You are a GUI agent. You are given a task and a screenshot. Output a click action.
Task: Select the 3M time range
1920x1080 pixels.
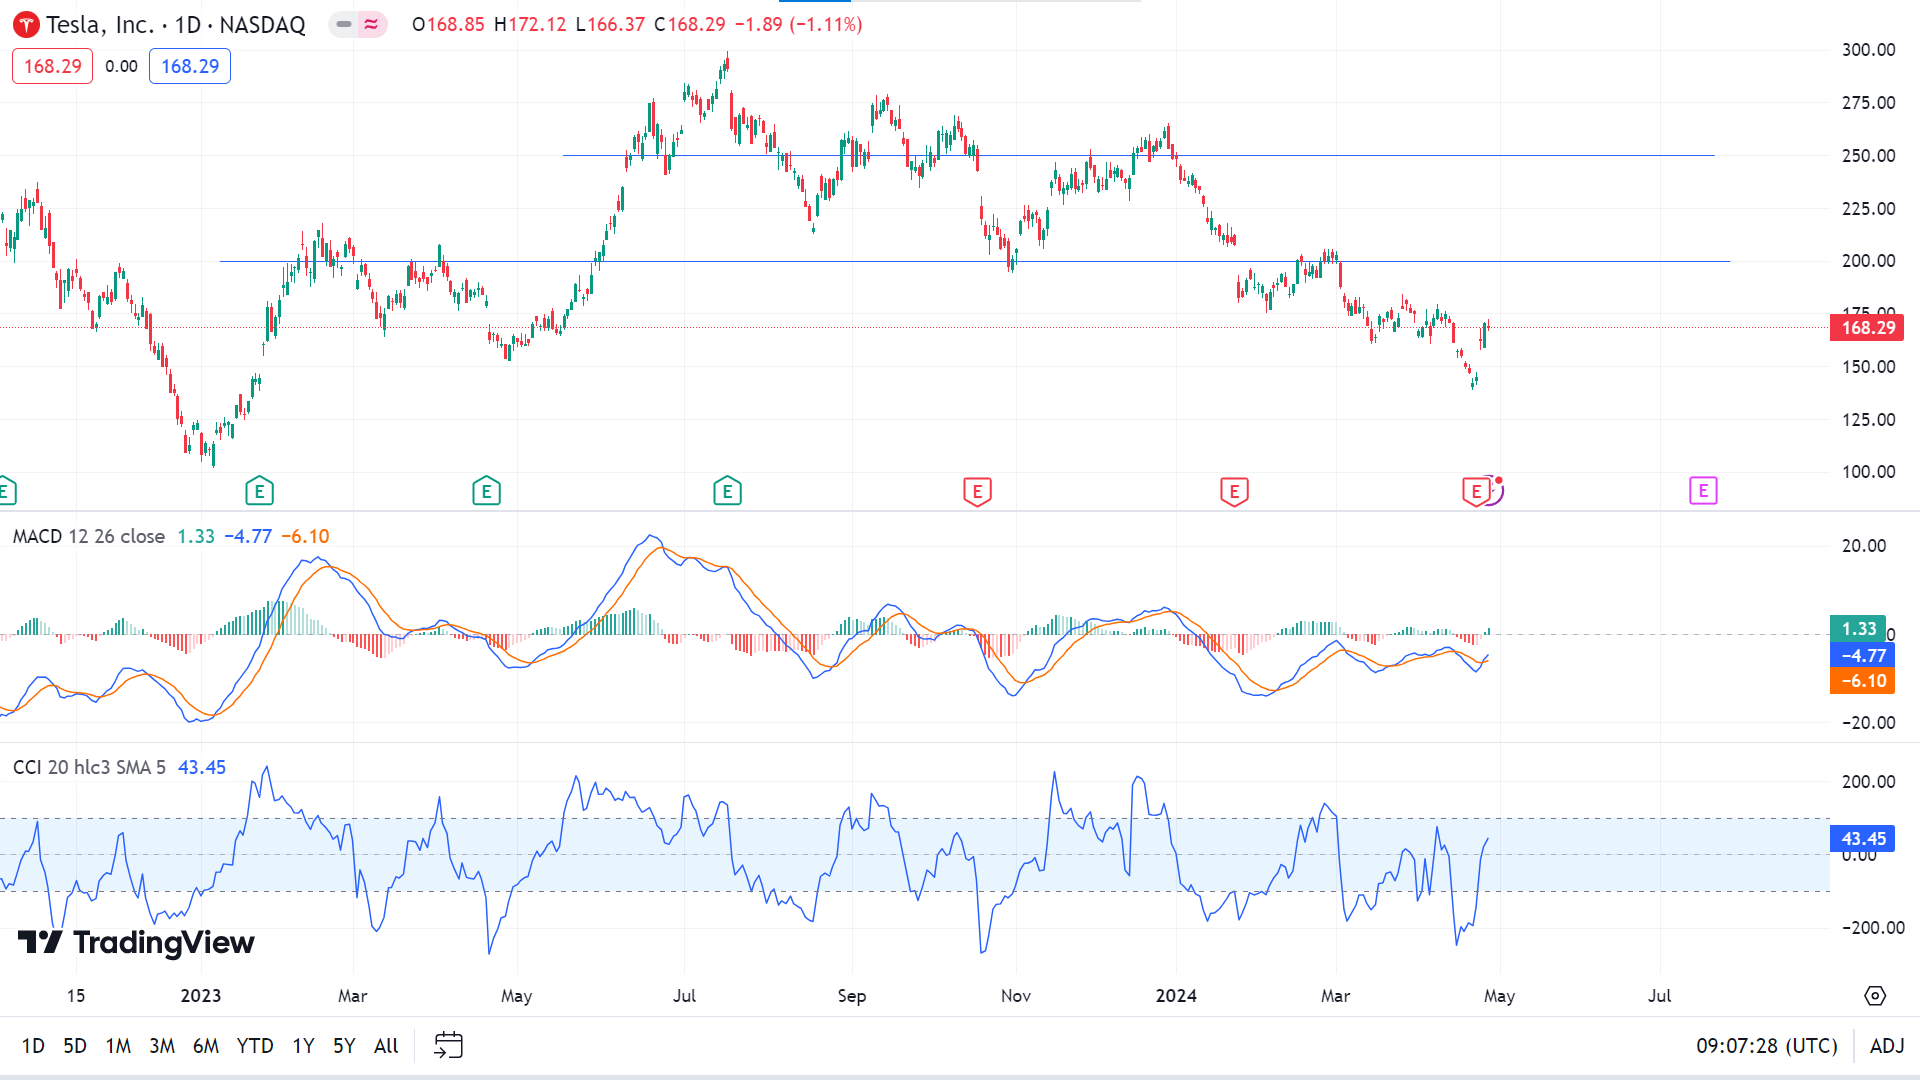(162, 1046)
